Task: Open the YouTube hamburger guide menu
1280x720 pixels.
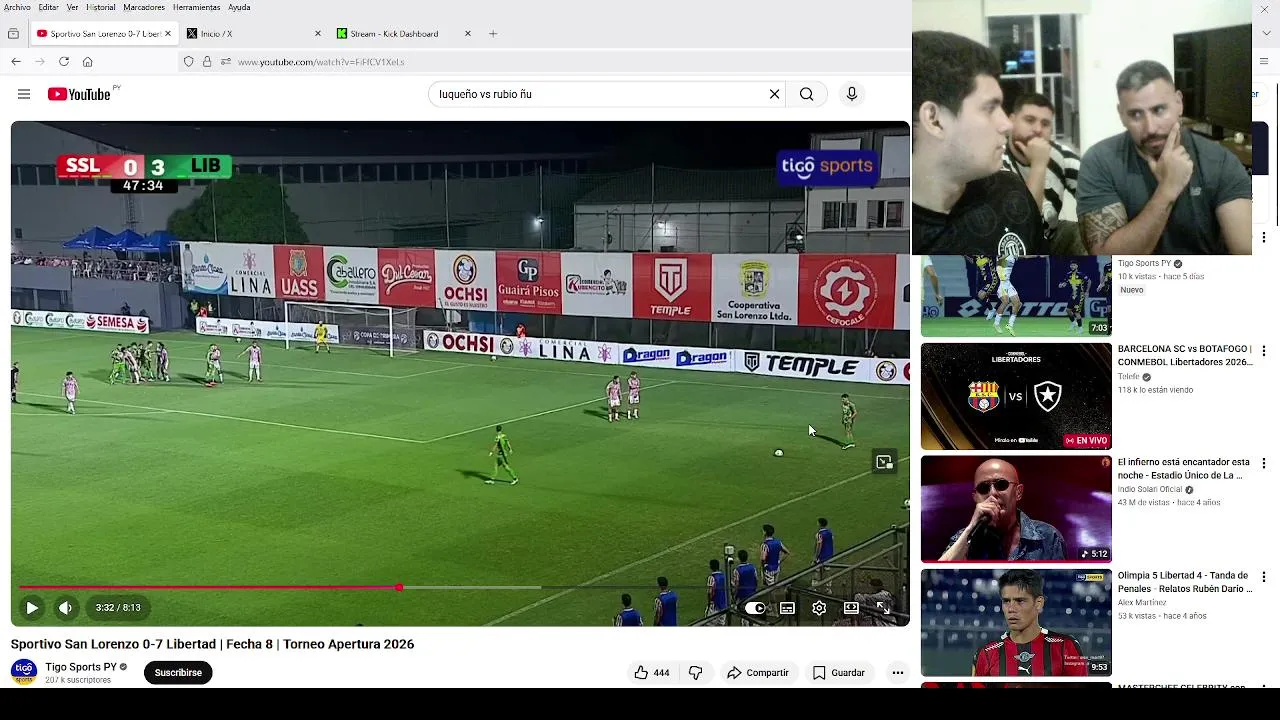Action: click(x=24, y=94)
